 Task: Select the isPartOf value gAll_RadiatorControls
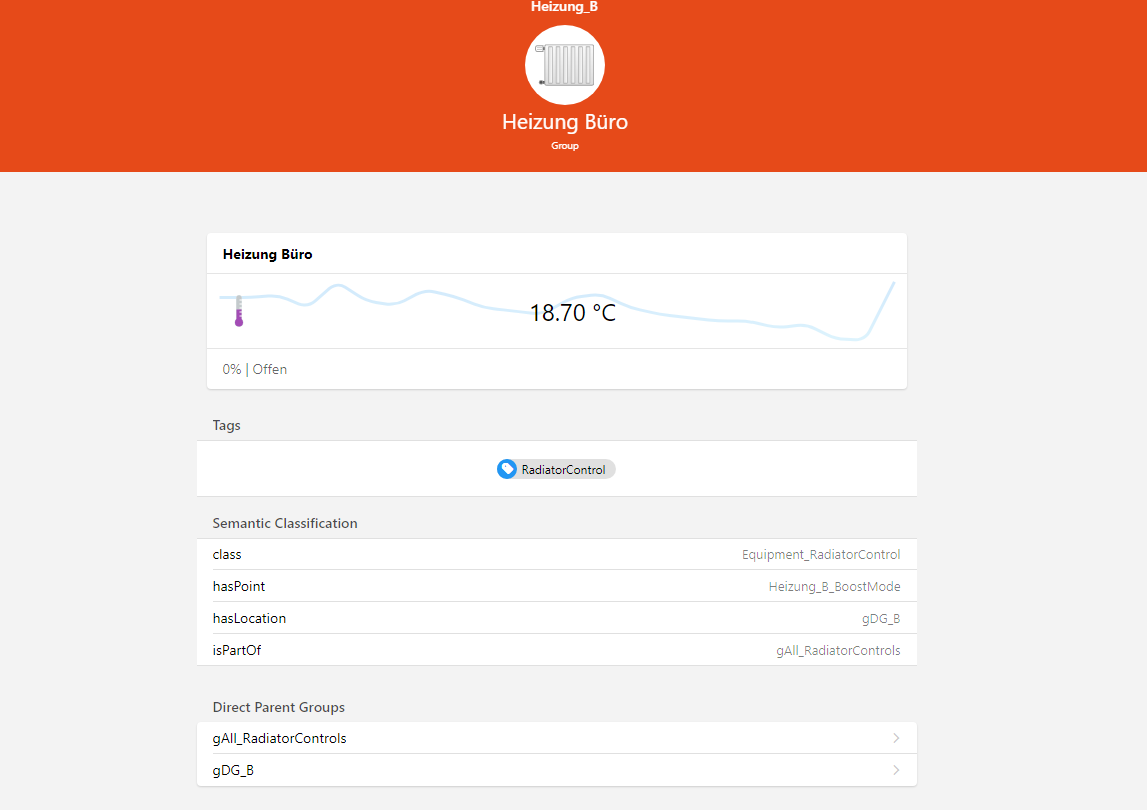838,650
